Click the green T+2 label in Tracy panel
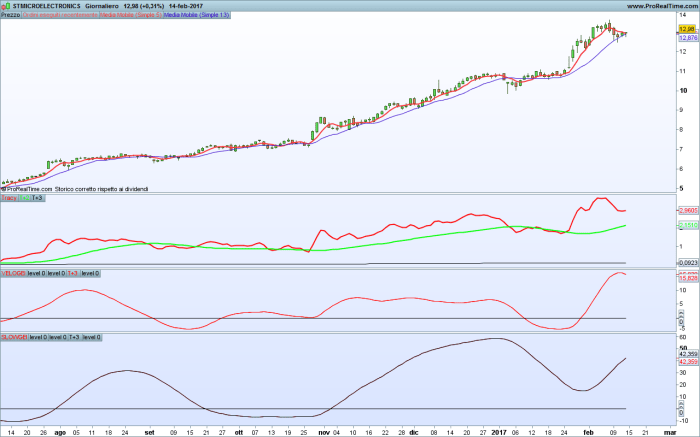This screenshot has width=700, height=437. 25,198
